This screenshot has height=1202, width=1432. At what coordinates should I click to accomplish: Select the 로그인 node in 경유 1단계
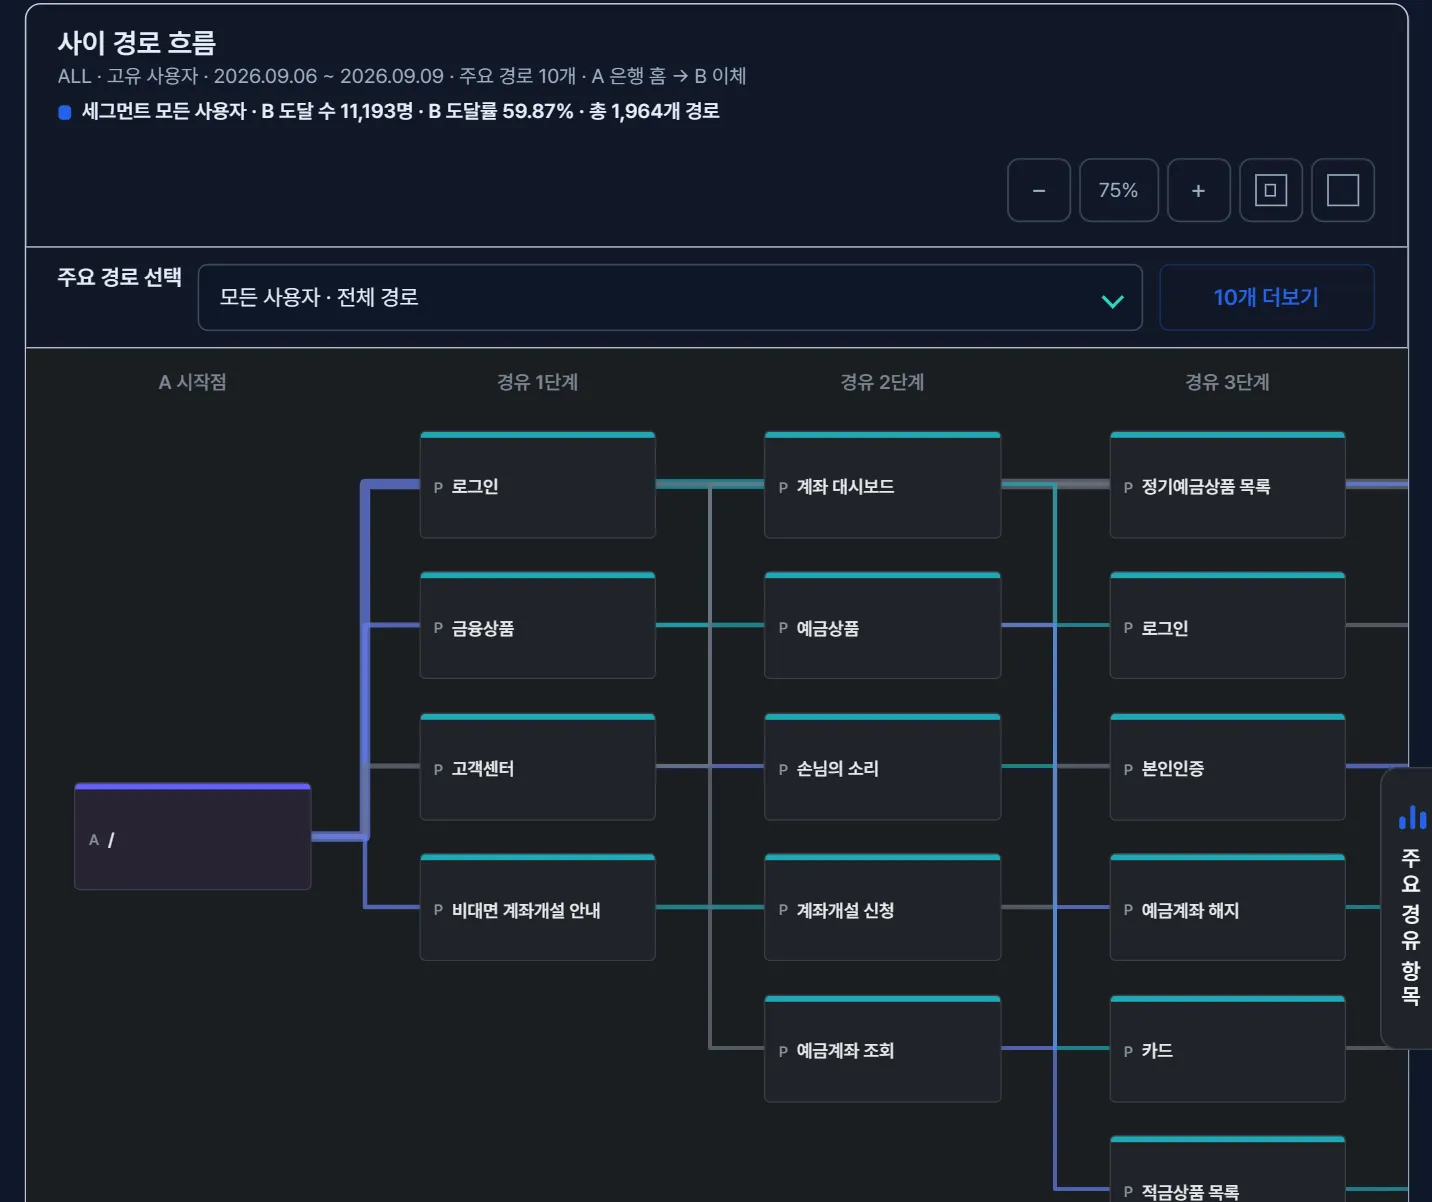pos(538,485)
